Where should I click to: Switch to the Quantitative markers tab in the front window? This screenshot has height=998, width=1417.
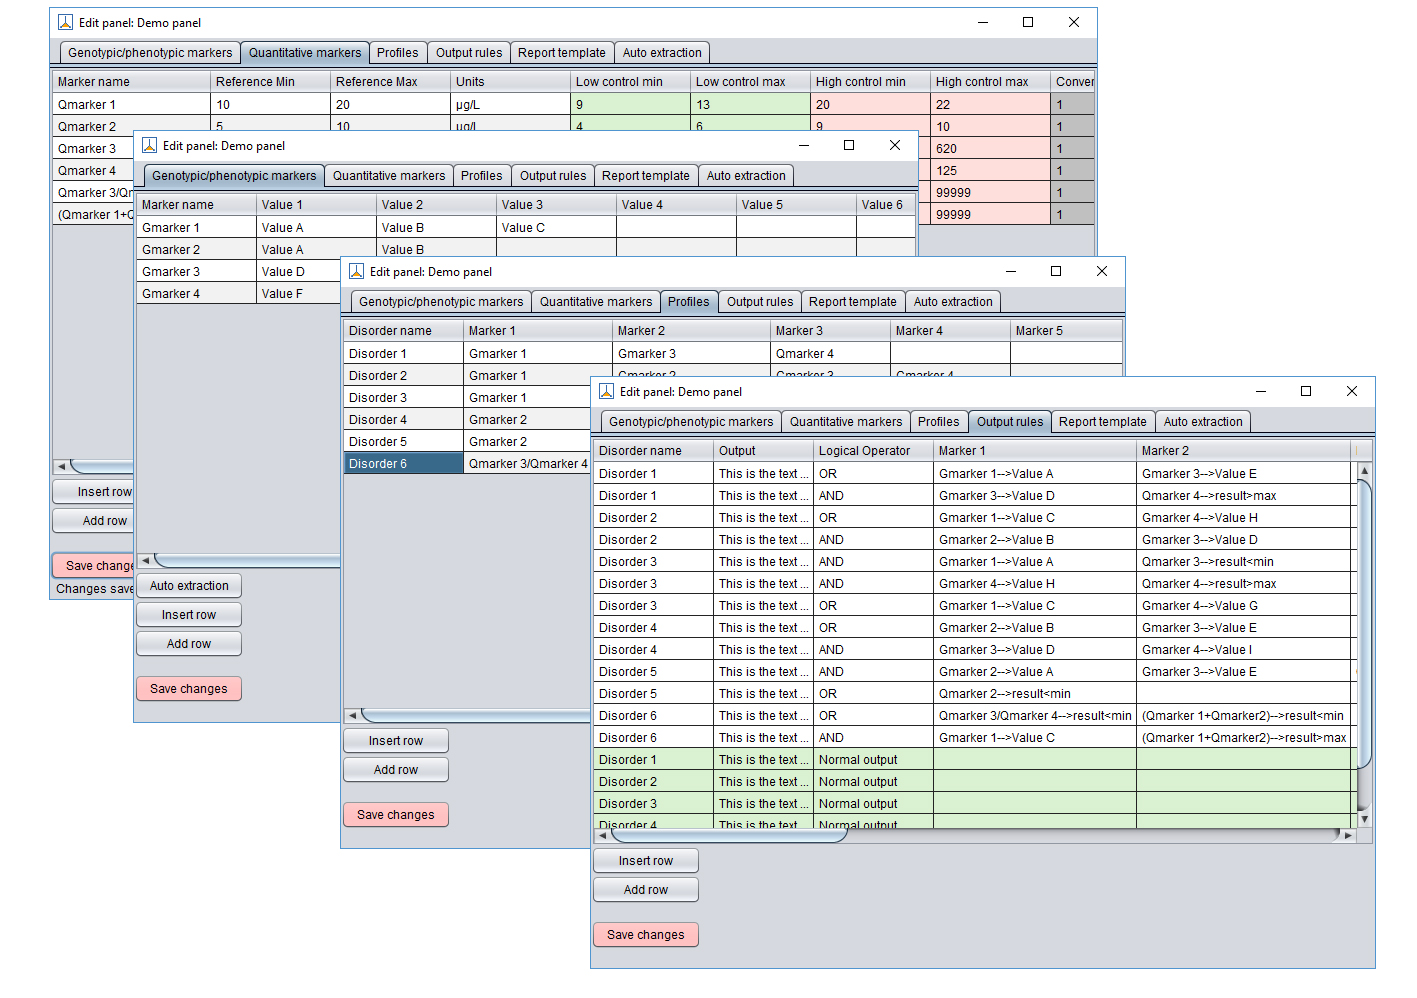(845, 421)
